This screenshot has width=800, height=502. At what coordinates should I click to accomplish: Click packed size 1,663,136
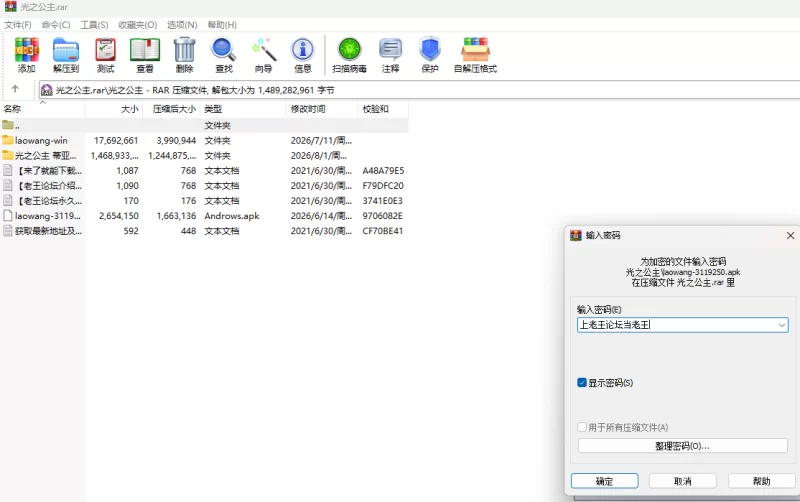[177, 216]
